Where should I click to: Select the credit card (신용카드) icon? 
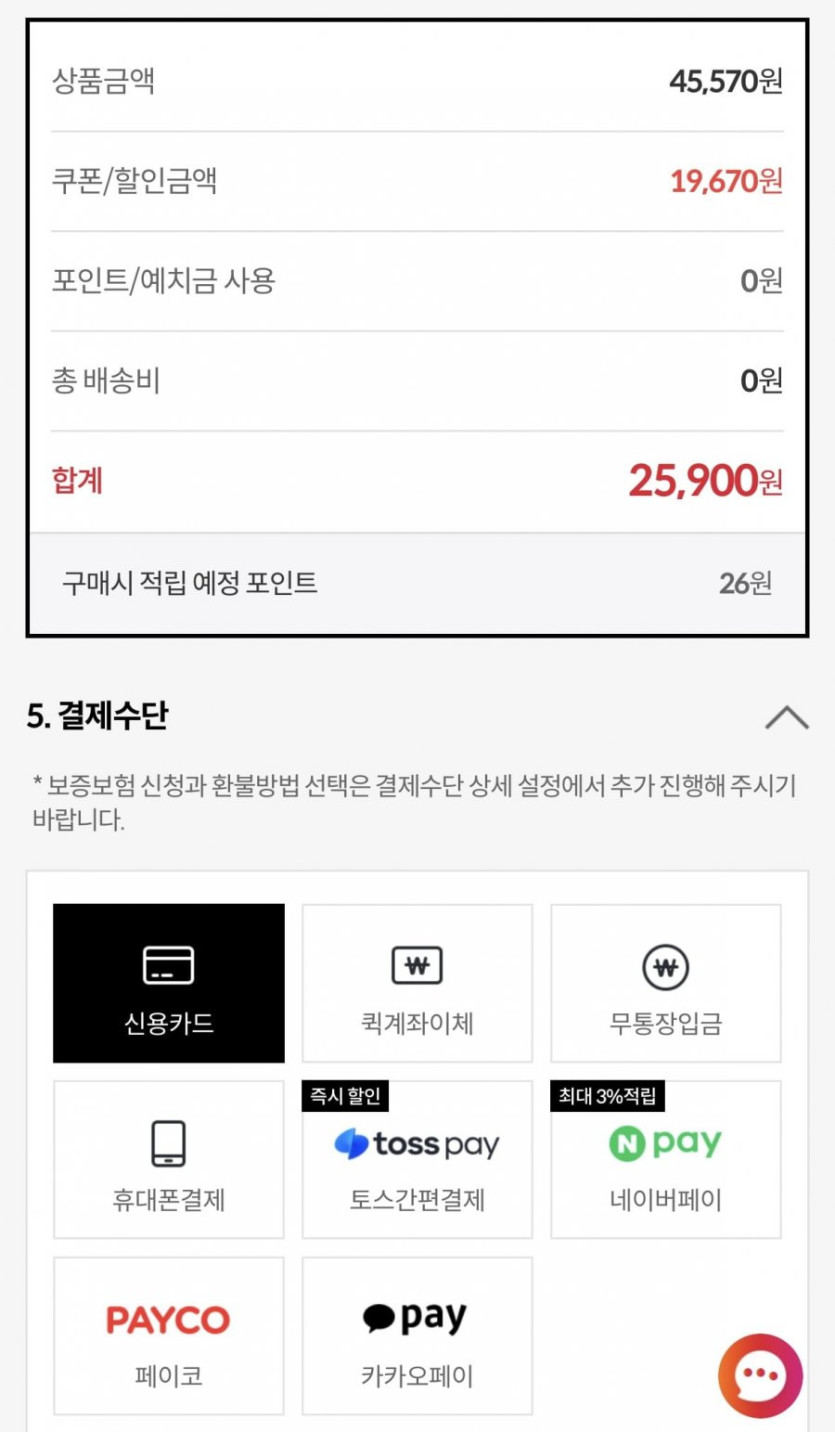coord(168,965)
